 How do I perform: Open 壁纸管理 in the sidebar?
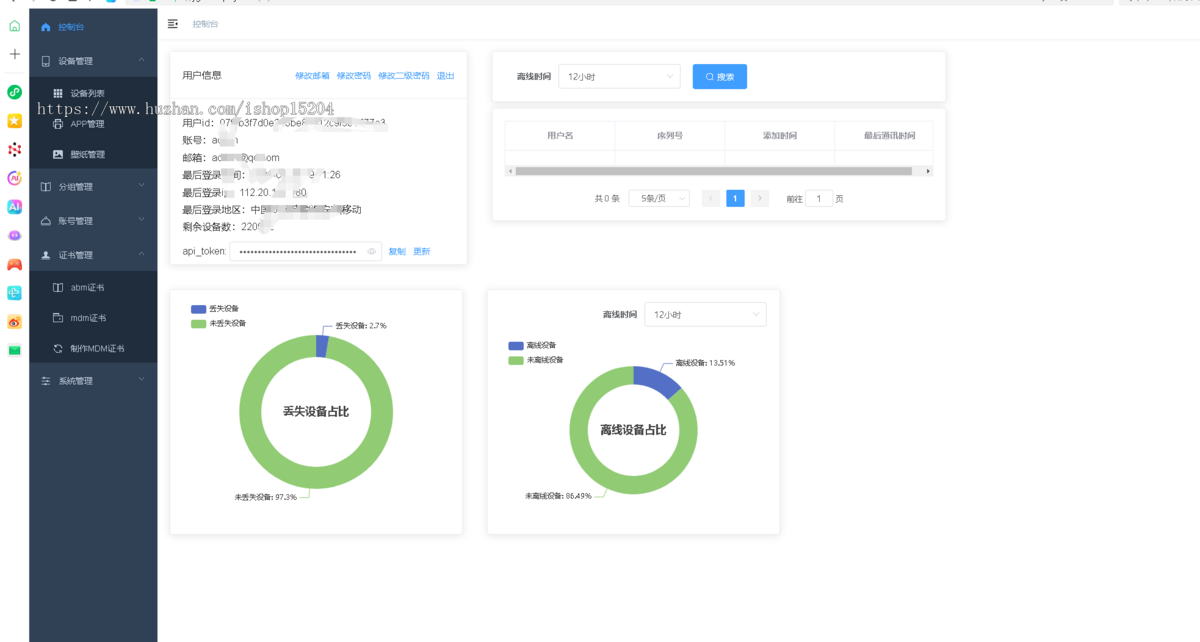93,154
